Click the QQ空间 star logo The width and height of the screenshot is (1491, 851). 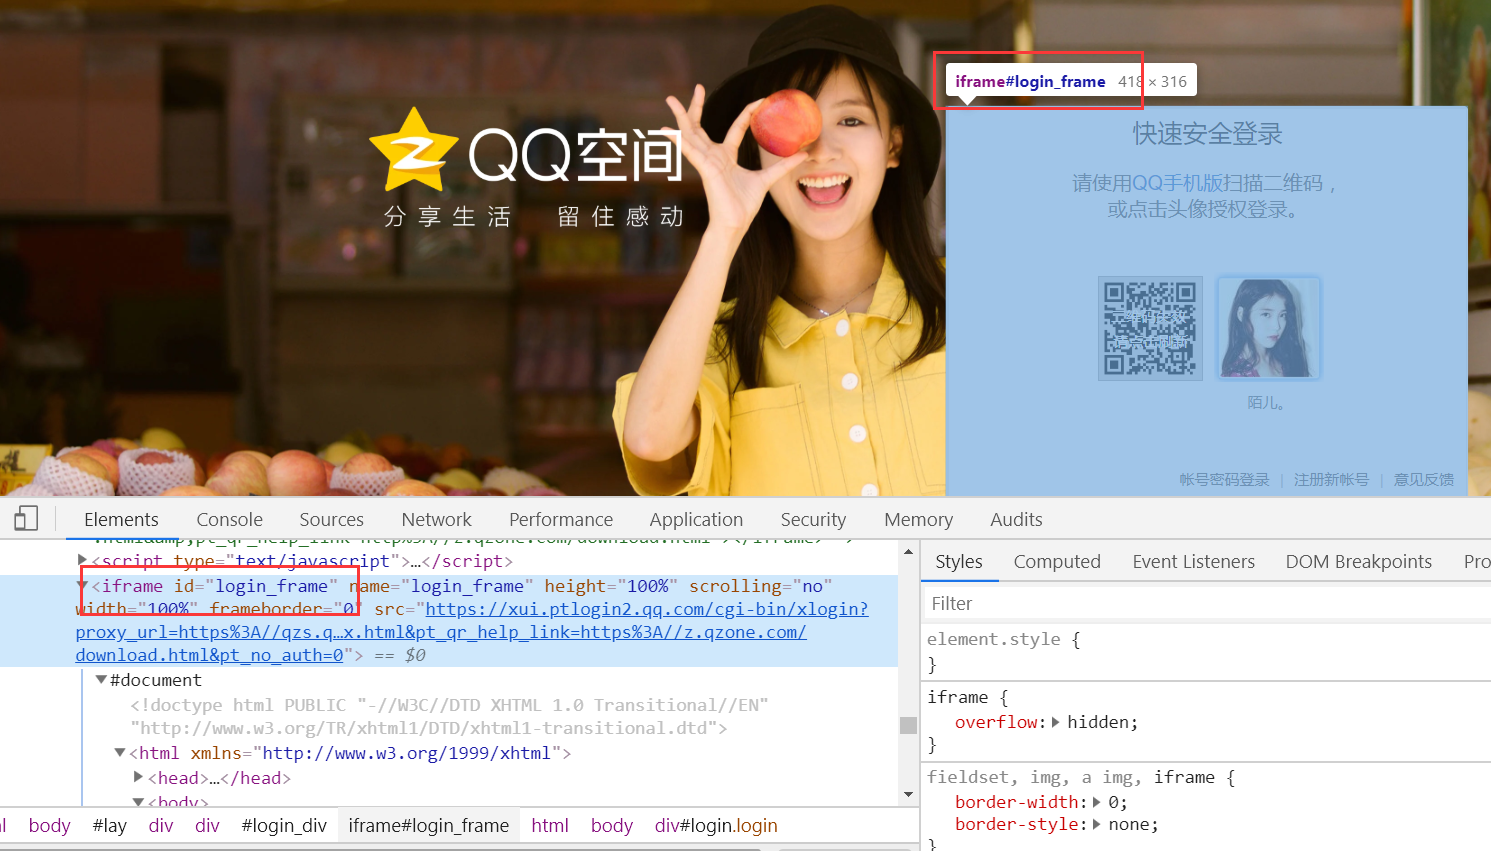(413, 151)
